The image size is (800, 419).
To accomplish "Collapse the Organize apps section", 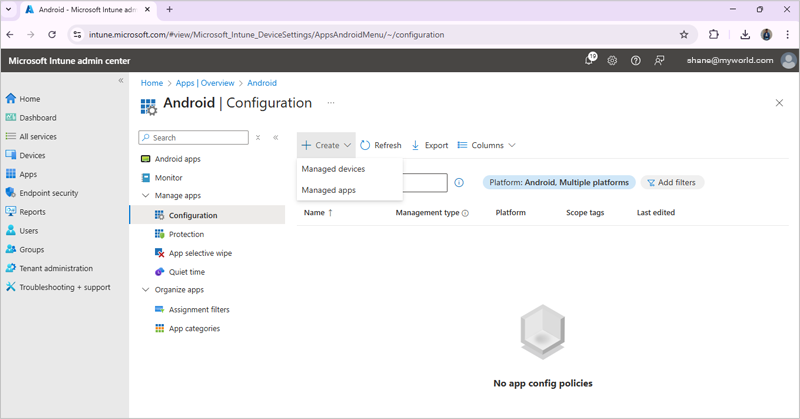I will coord(145,290).
